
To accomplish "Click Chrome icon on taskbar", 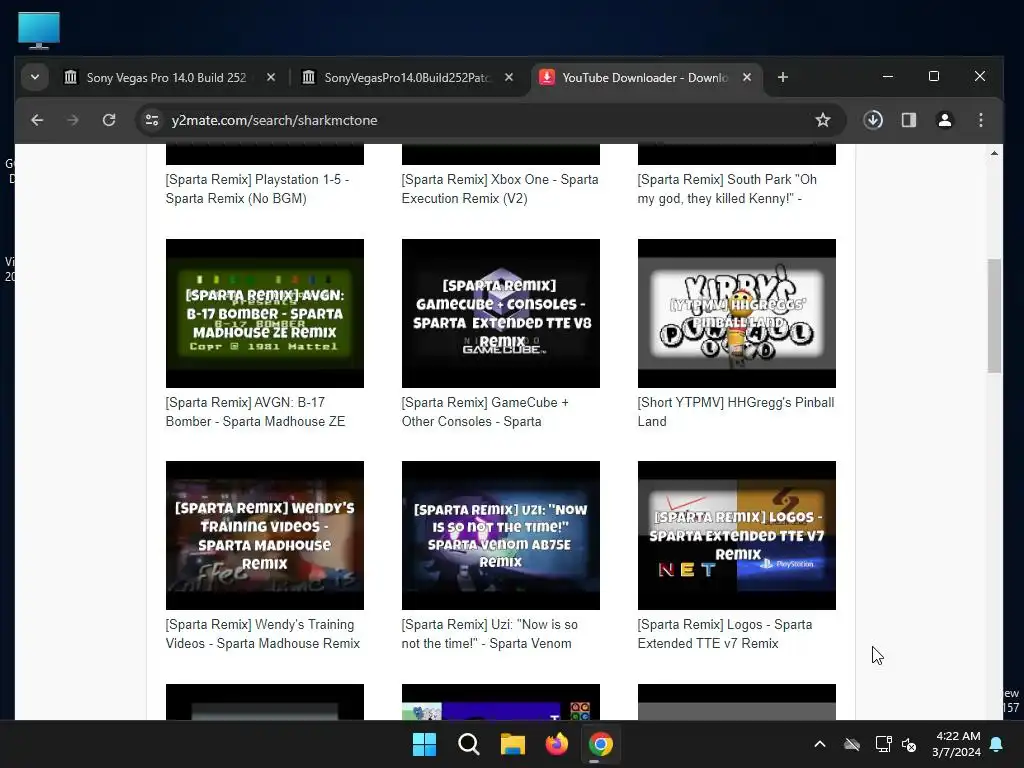I will [x=600, y=744].
